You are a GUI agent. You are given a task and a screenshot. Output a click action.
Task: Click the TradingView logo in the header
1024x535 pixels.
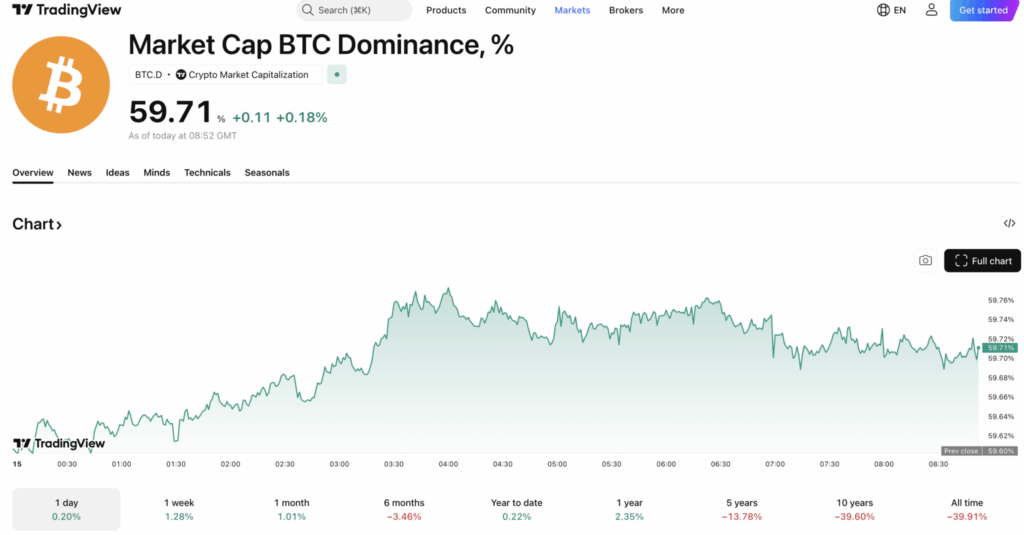pyautogui.click(x=67, y=10)
